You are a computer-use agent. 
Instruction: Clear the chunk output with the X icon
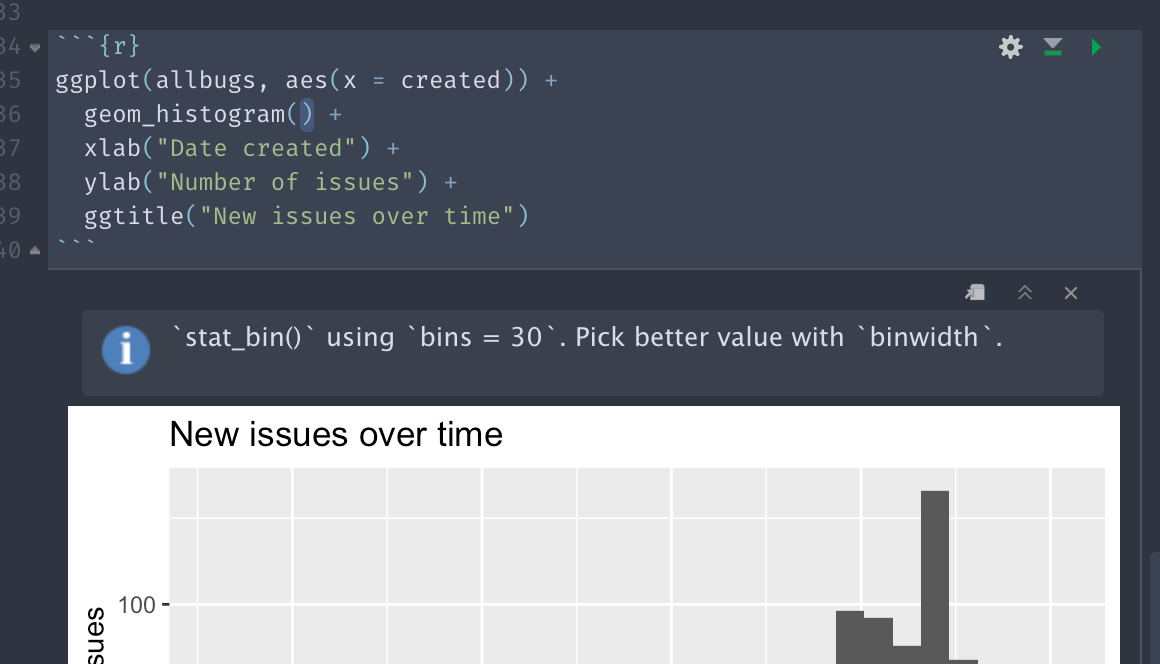[x=1070, y=293]
